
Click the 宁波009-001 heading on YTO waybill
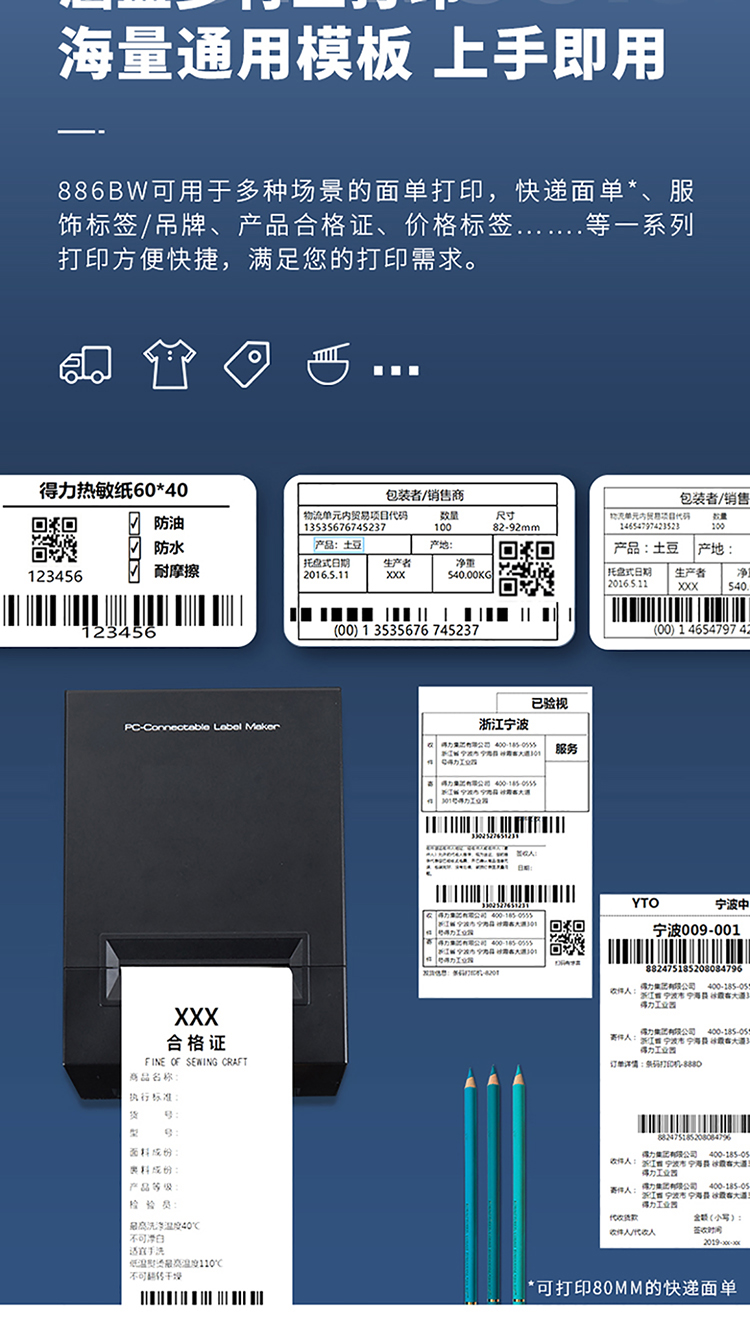point(696,930)
